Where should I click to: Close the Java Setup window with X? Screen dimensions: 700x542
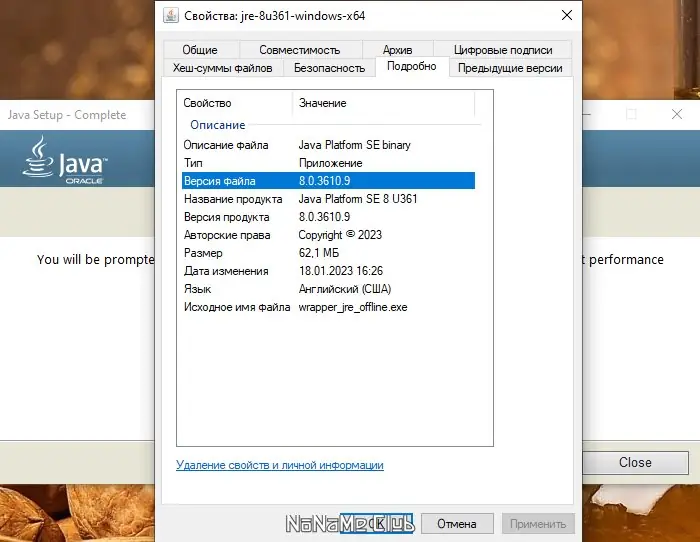(677, 114)
